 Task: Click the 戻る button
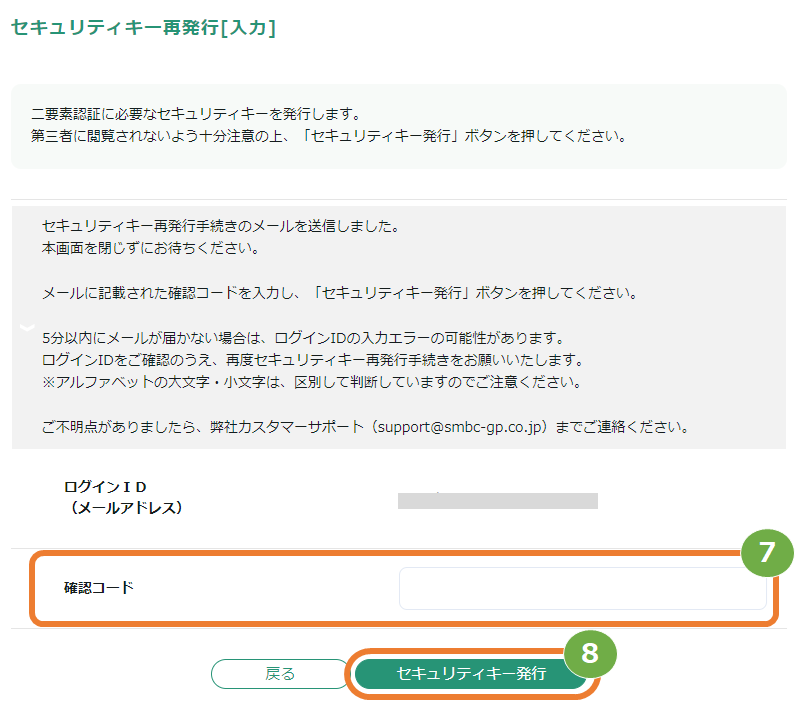pos(280,674)
